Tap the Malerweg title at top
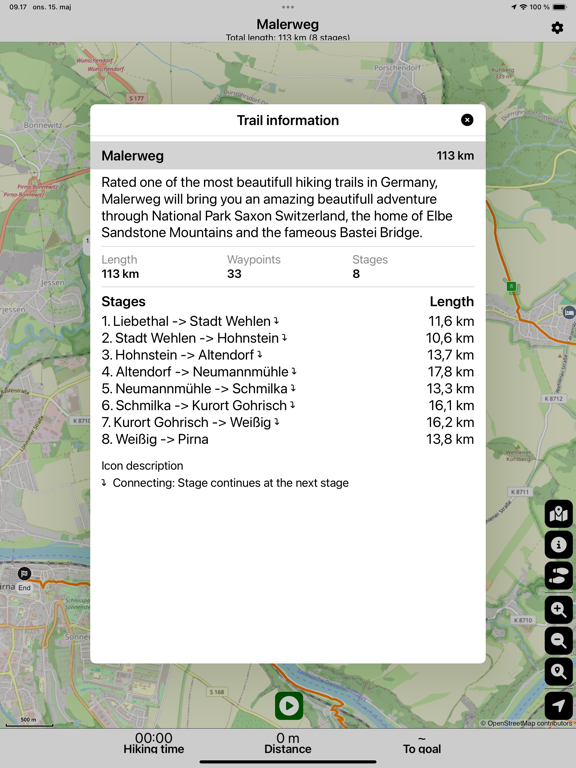 pos(288,24)
